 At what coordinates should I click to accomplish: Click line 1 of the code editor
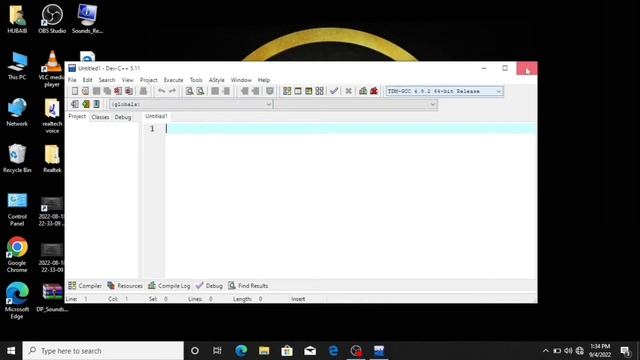tap(351, 129)
